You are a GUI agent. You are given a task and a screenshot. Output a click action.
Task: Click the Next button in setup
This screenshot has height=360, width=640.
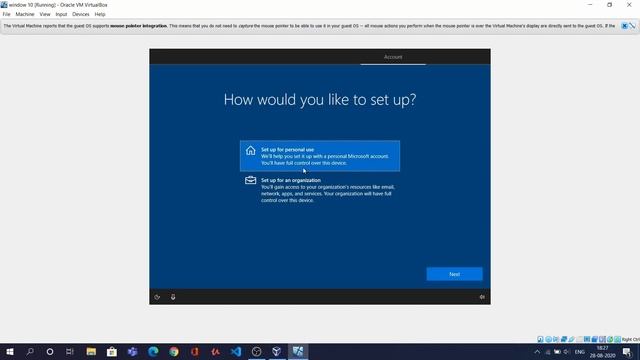click(454, 274)
